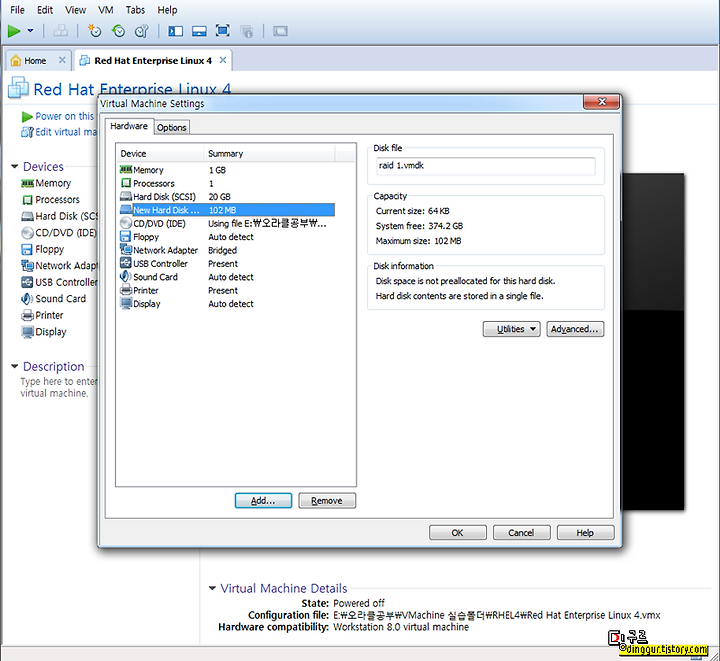
Task: Click Display in main window Devices list
Action: 44,332
